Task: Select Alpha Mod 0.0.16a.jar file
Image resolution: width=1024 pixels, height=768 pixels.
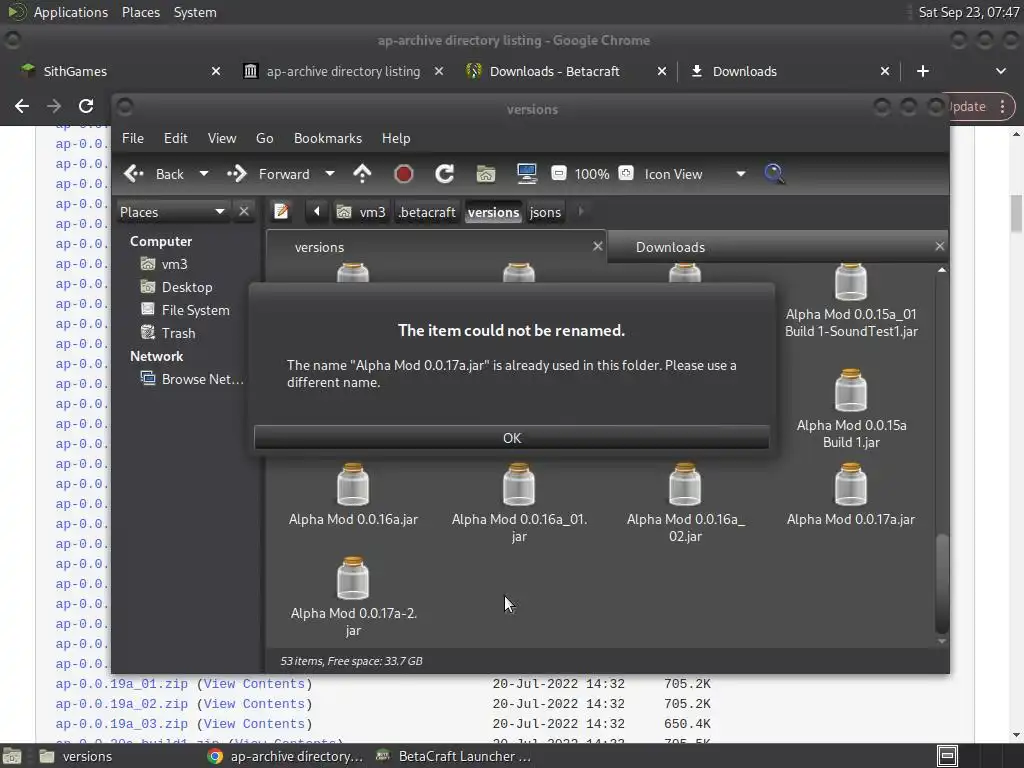Action: coord(353,495)
